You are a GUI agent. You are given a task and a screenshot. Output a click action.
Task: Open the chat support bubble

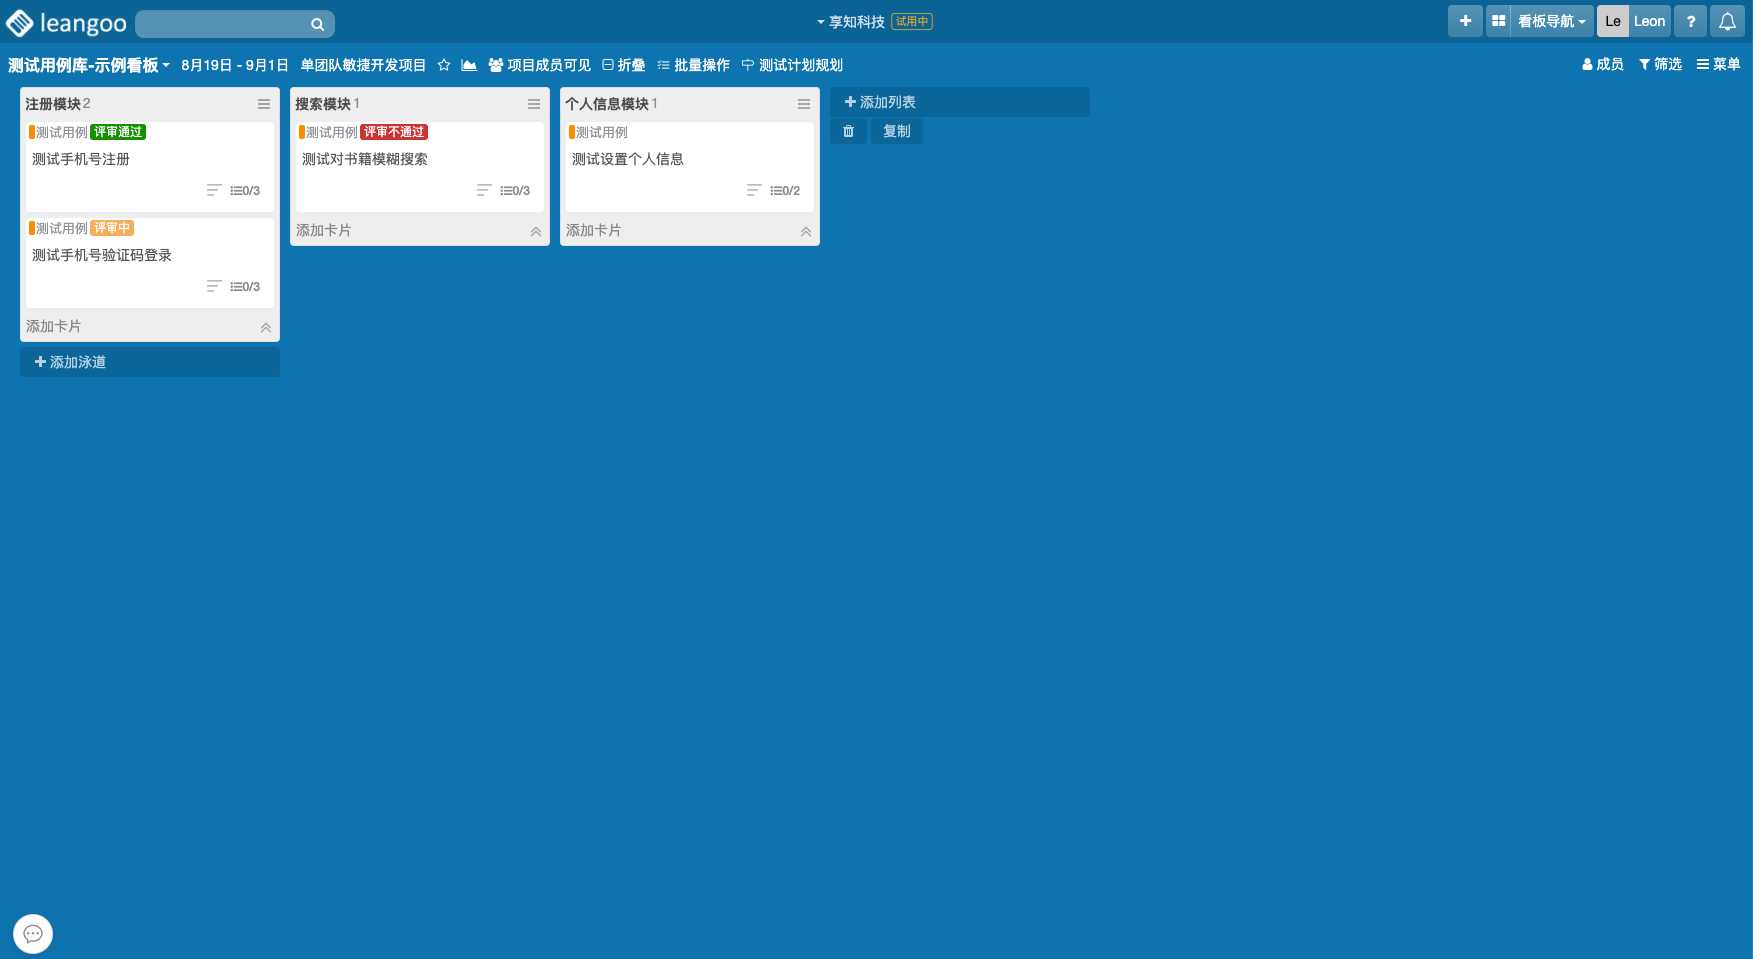[x=33, y=934]
